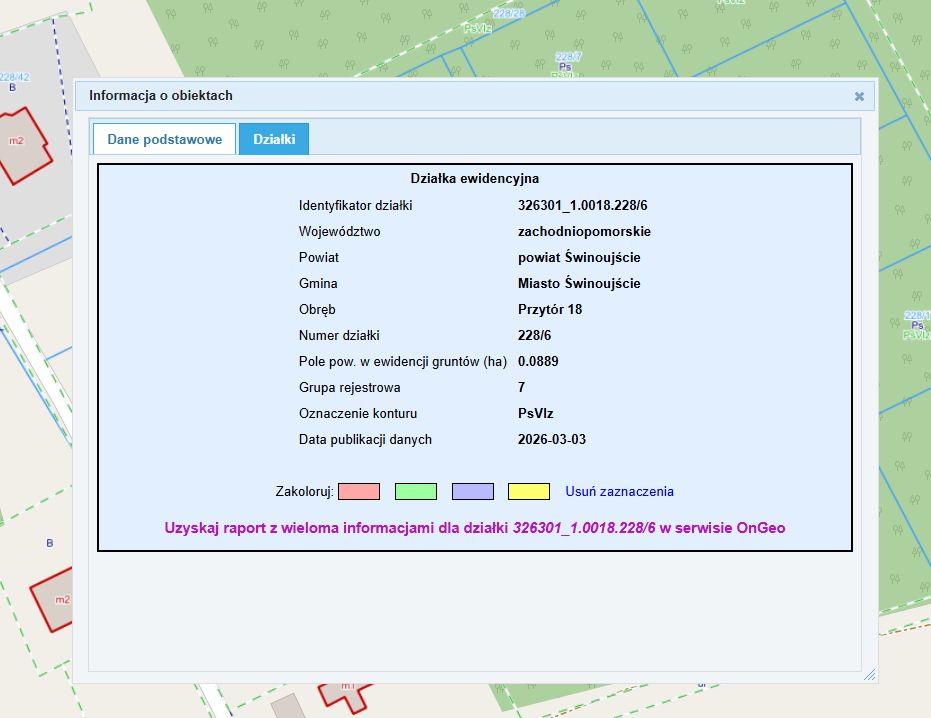931x718 pixels.
Task: Close the Informacja o obiektach dialog
Action: point(859,97)
